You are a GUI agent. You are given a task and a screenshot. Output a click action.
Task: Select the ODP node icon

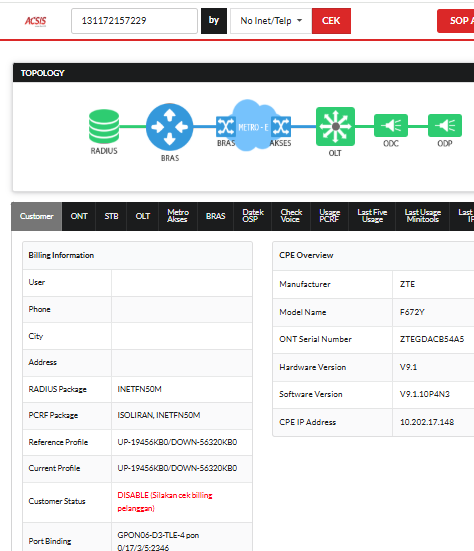(x=445, y=125)
